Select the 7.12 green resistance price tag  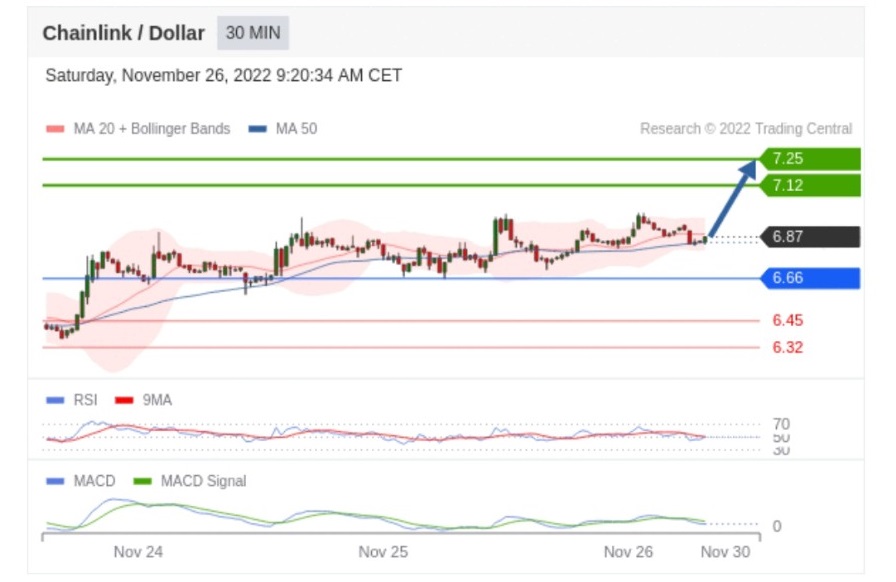[x=810, y=185]
